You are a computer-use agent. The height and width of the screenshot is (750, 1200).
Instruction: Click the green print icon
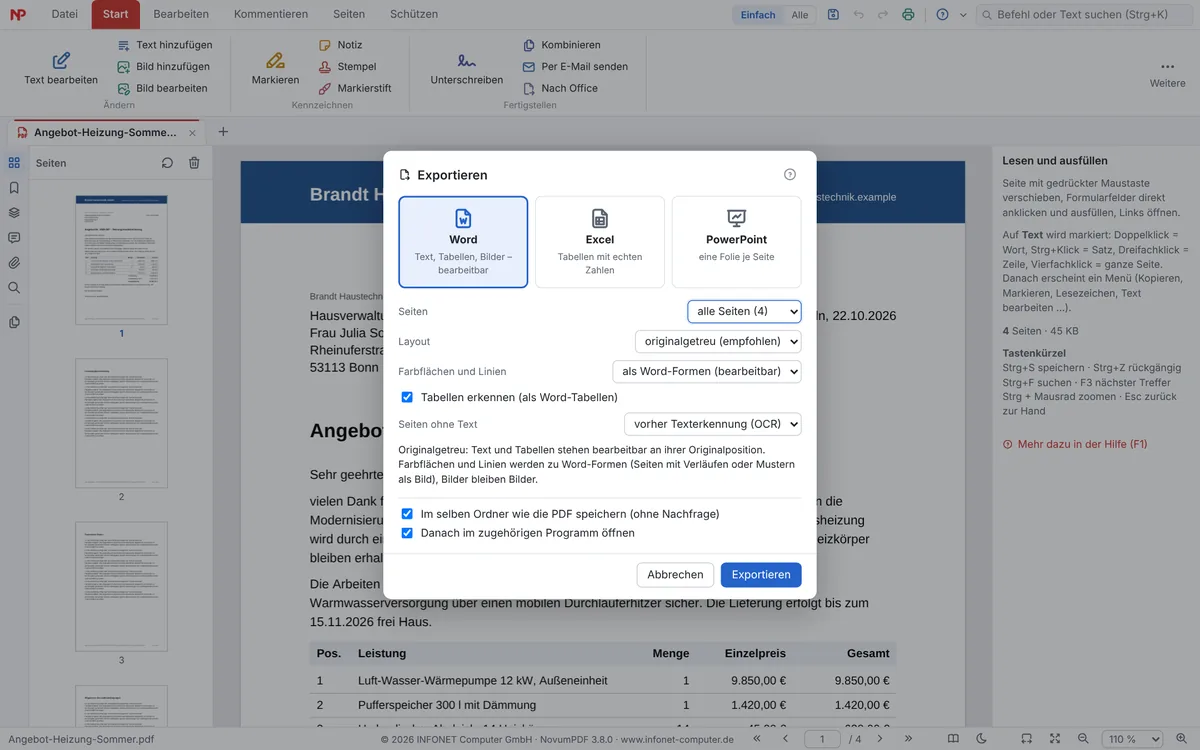[908, 15]
